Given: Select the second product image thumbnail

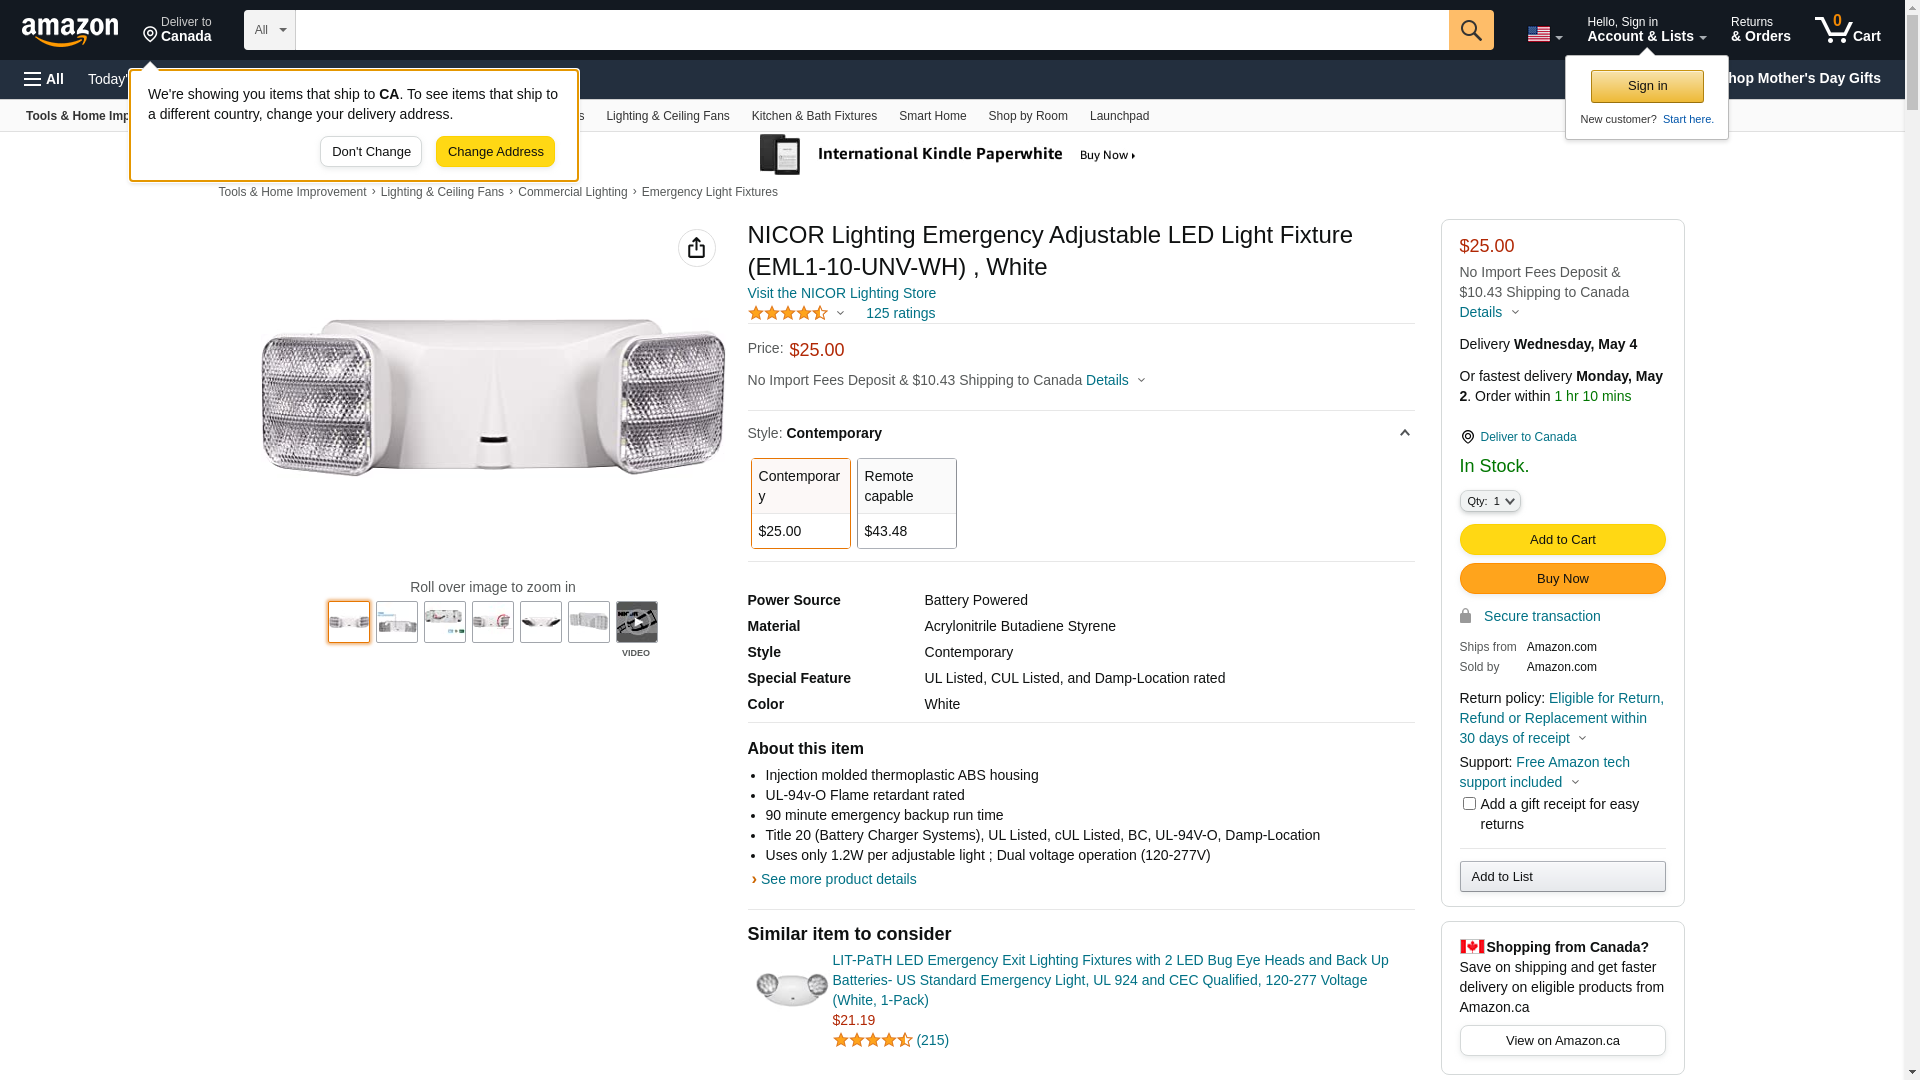Looking at the screenshot, I should click(397, 622).
